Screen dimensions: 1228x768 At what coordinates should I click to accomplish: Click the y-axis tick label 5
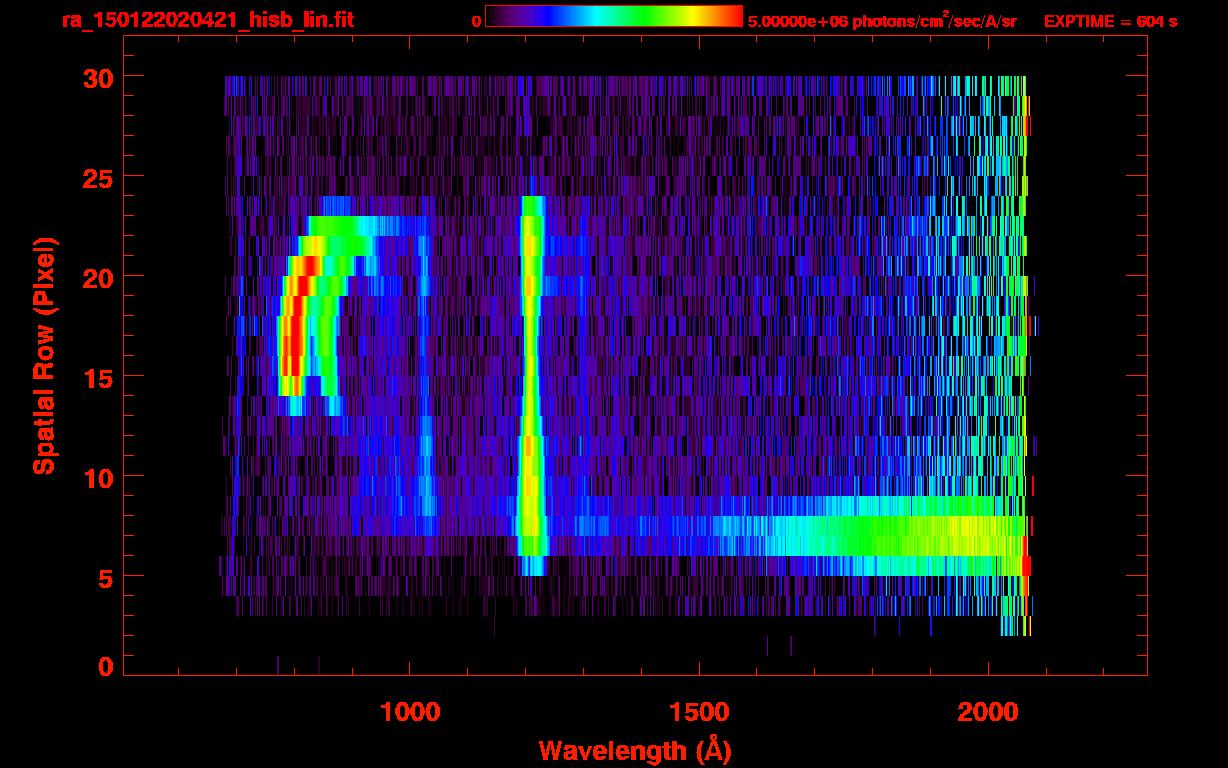(104, 577)
